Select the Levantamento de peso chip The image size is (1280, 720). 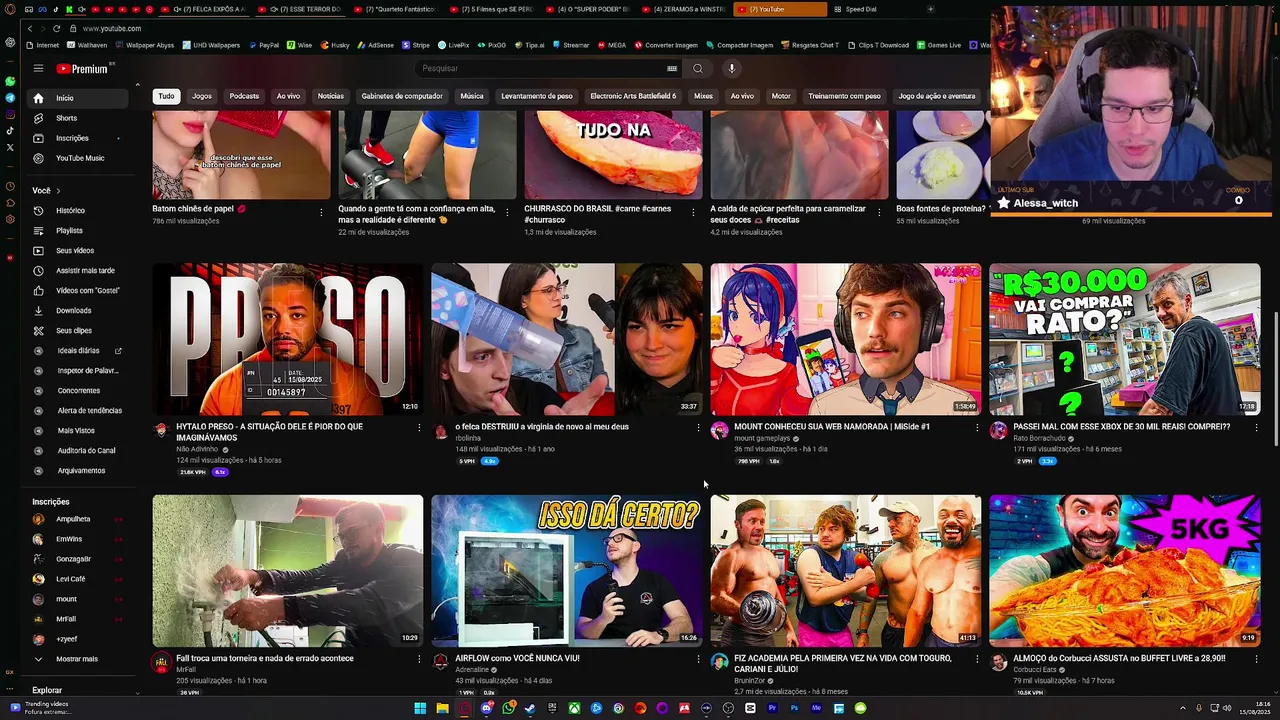point(537,96)
